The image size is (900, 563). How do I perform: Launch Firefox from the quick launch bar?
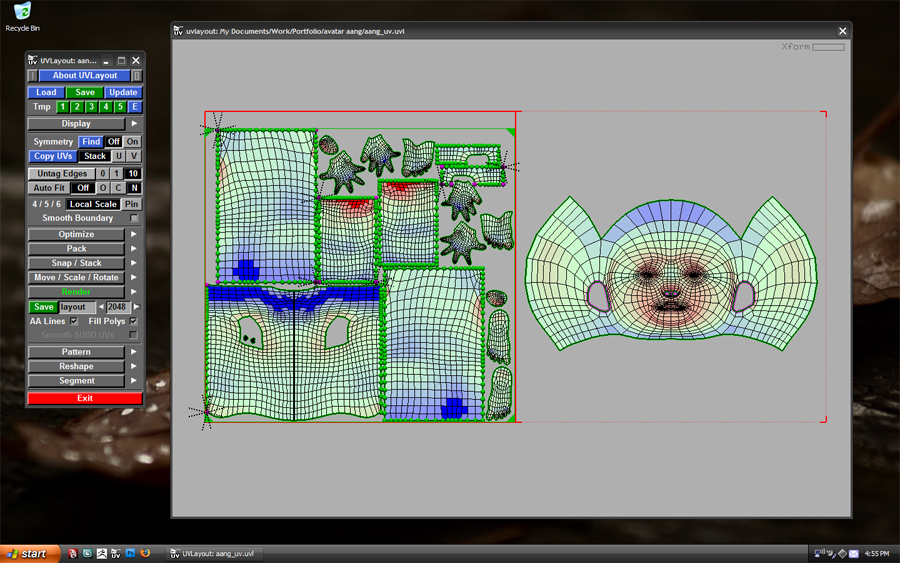(x=145, y=553)
